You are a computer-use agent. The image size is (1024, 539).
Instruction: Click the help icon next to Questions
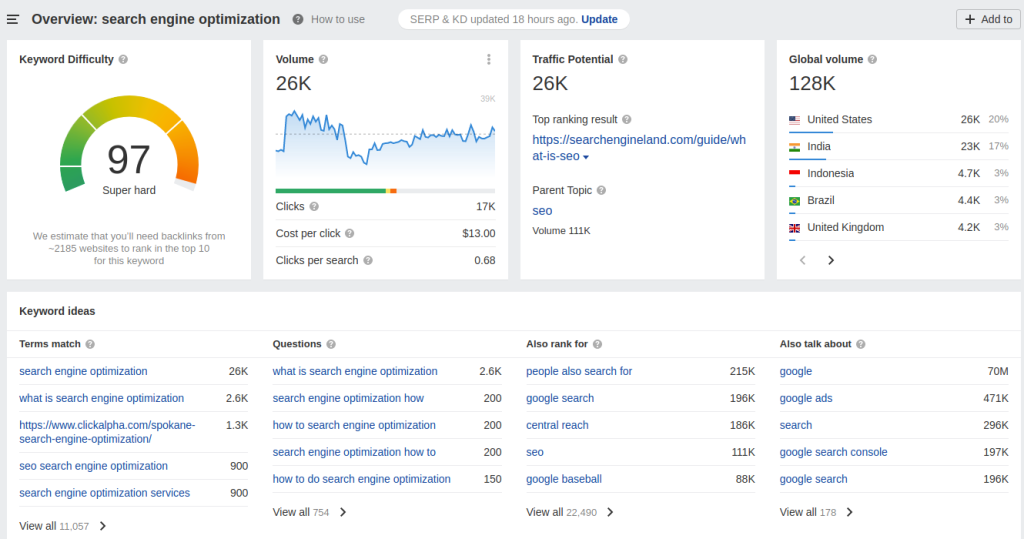tap(331, 344)
